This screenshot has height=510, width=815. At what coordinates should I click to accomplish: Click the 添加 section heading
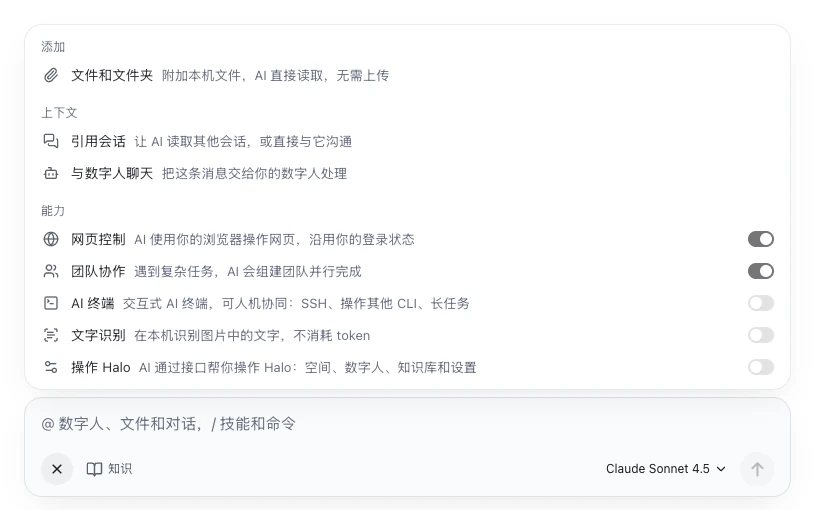click(53, 47)
